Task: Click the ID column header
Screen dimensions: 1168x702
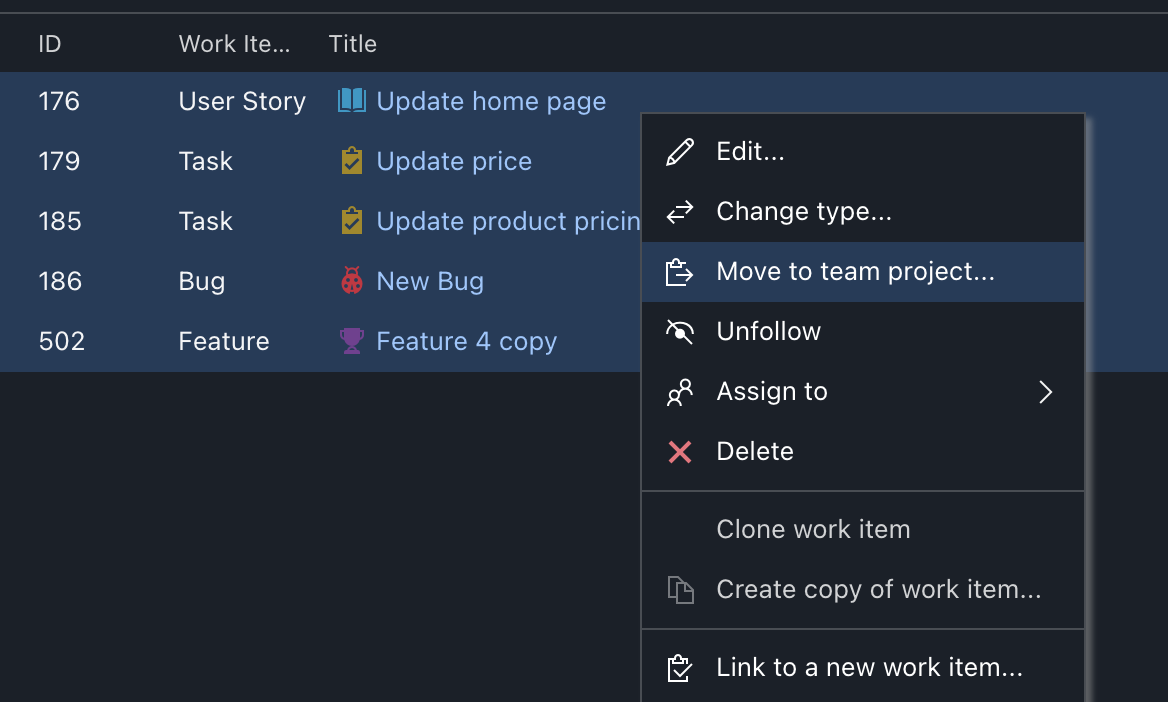Action: tap(47, 43)
